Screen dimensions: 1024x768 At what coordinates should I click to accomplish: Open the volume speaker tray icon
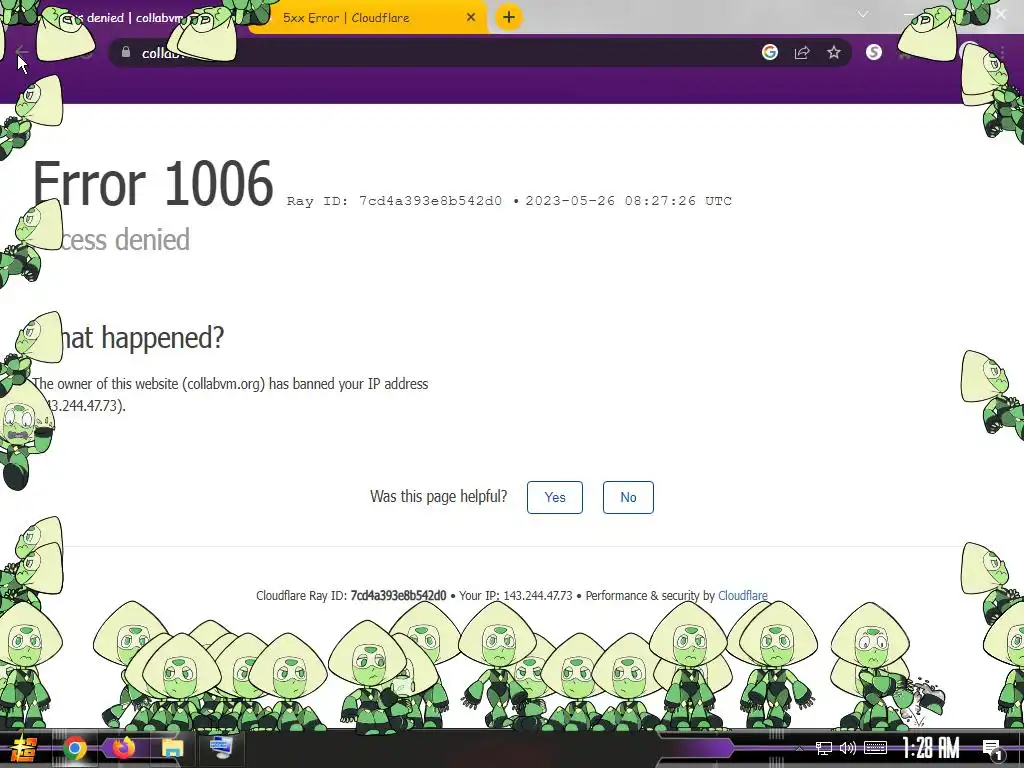[x=848, y=748]
